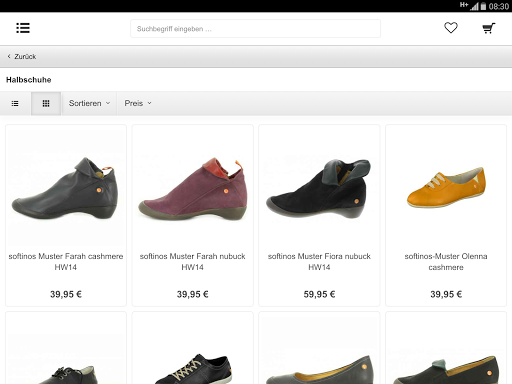Switch to list view layout

[x=15, y=103]
